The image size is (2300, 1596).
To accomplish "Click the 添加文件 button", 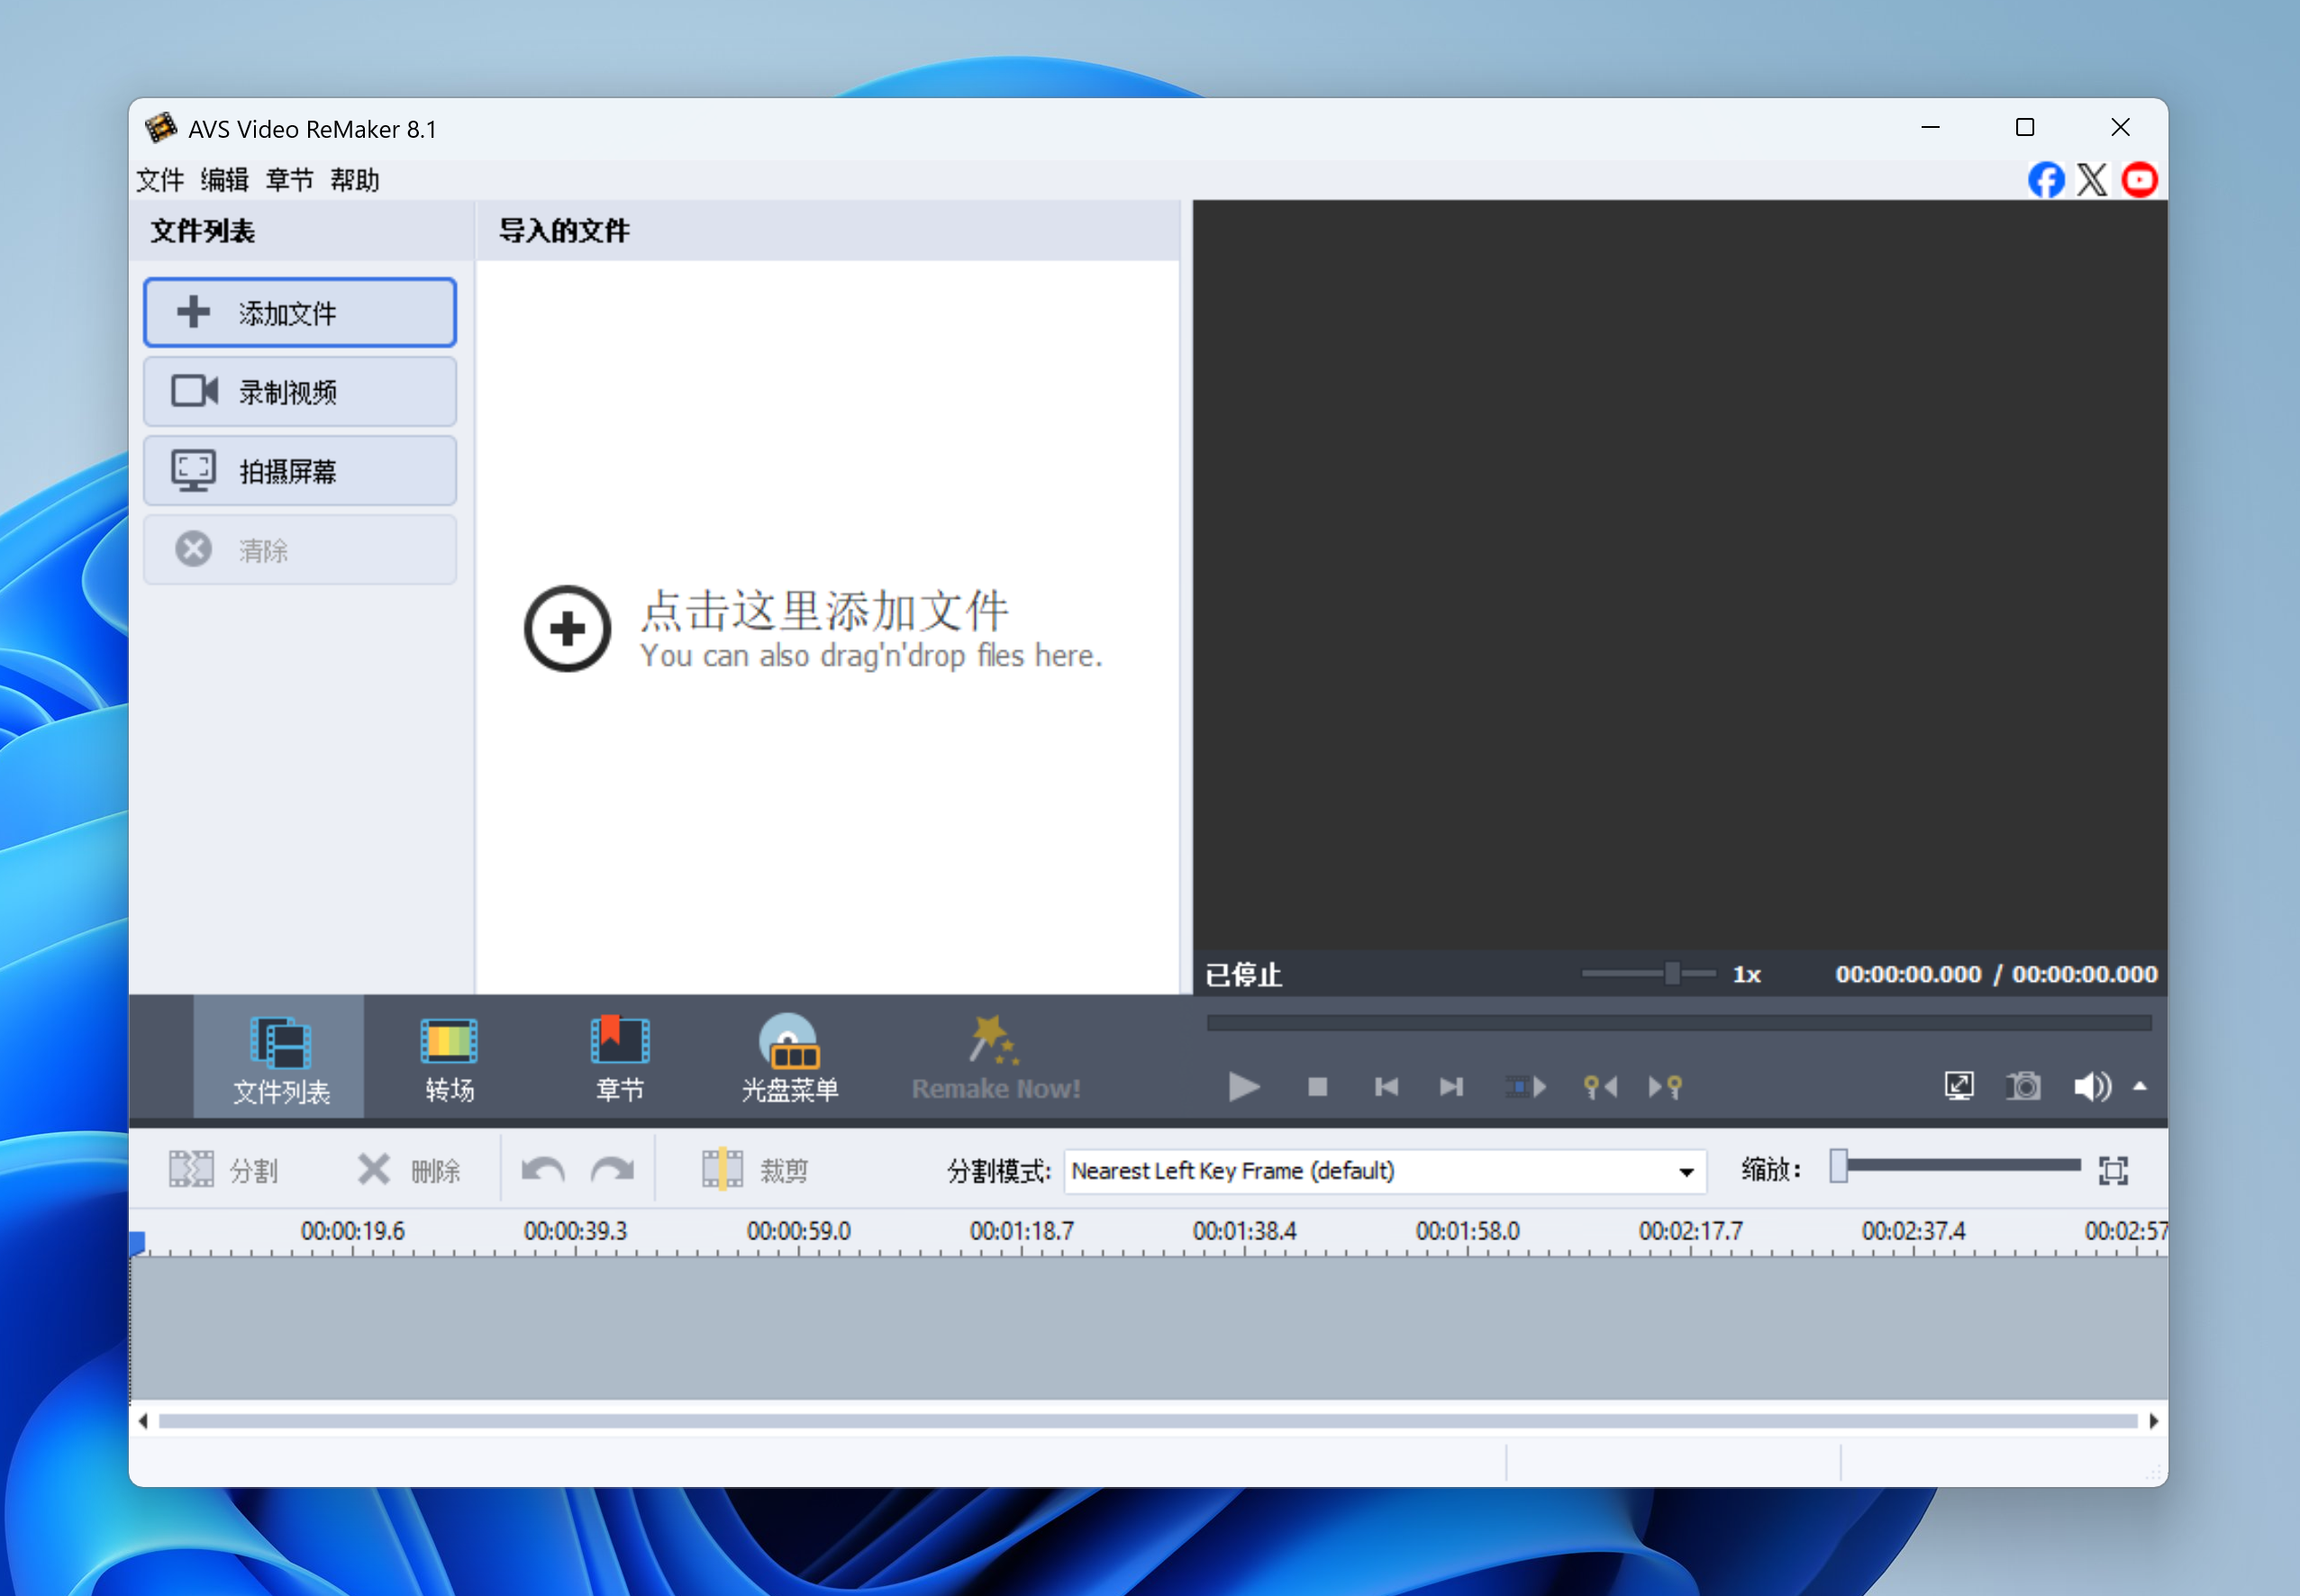I will pyautogui.click(x=300, y=313).
